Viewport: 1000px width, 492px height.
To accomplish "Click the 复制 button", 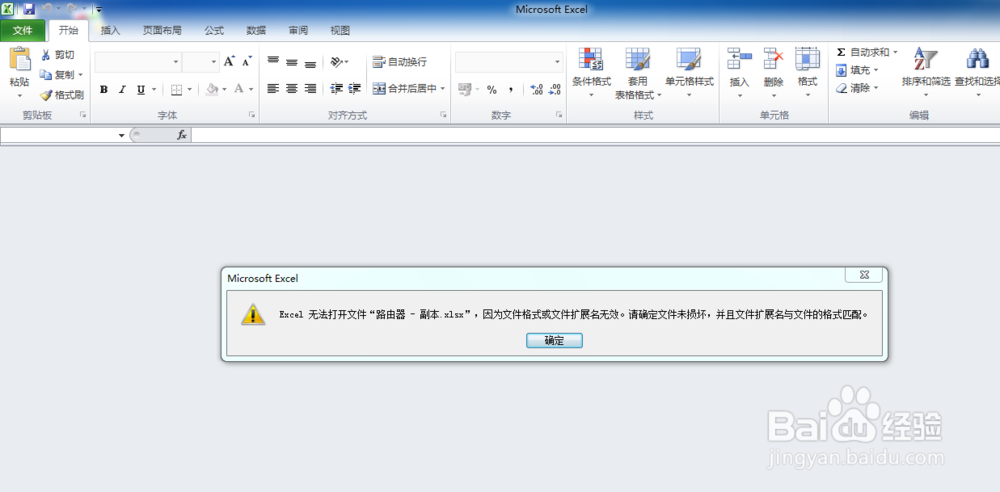I will (x=57, y=75).
